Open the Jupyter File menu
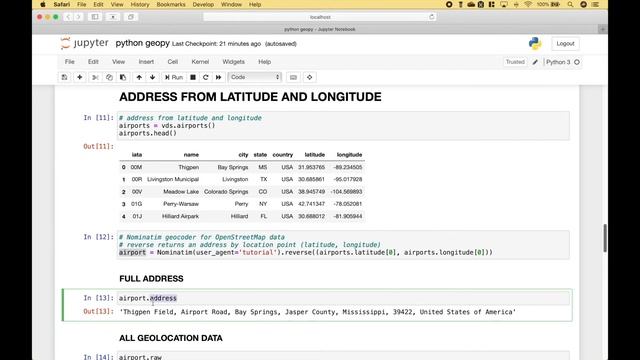The height and width of the screenshot is (360, 640). click(69, 62)
